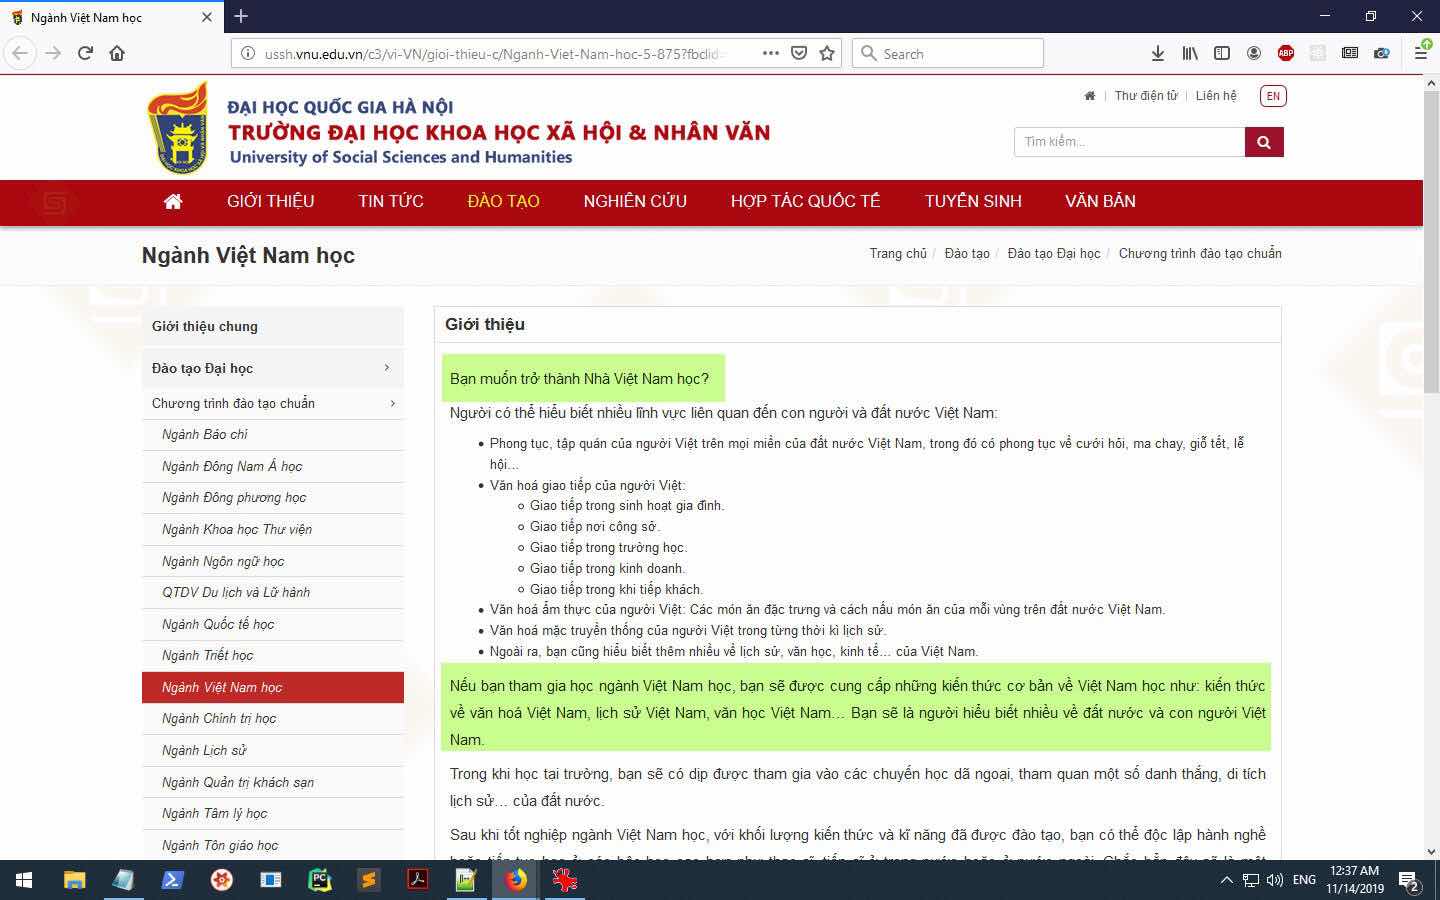This screenshot has width=1440, height=900.
Task: Open Ngành Chính trị học
Action: tap(273, 718)
